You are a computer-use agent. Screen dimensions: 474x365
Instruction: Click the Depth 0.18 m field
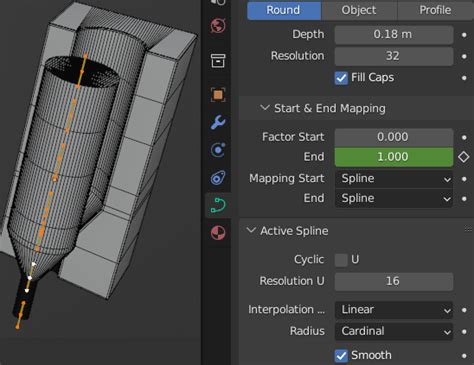pos(394,34)
